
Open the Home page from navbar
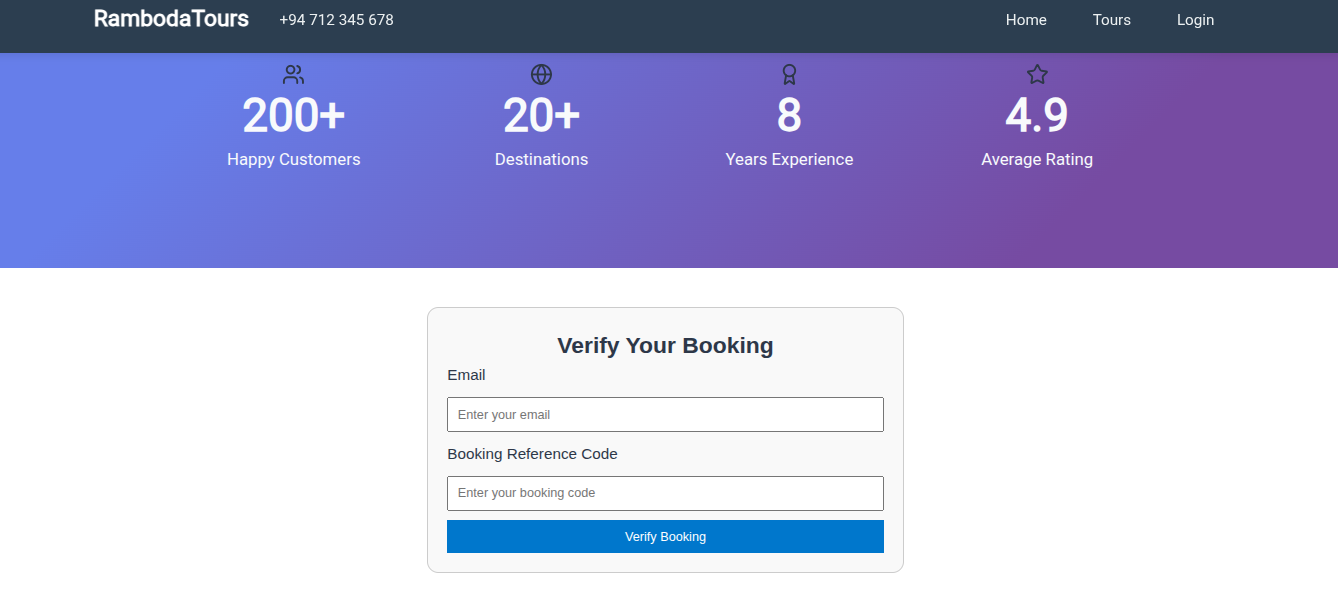1026,20
